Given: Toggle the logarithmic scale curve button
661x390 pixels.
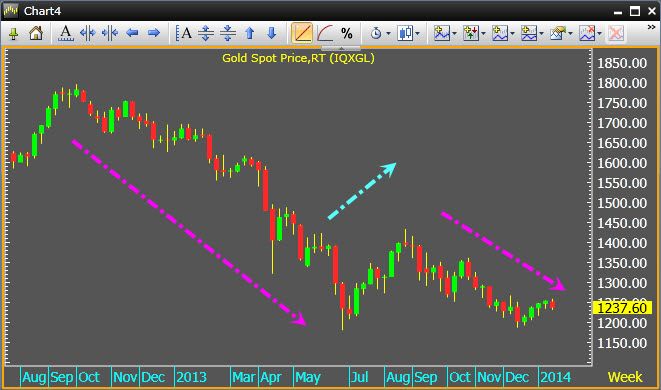Looking at the screenshot, I should 325,33.
